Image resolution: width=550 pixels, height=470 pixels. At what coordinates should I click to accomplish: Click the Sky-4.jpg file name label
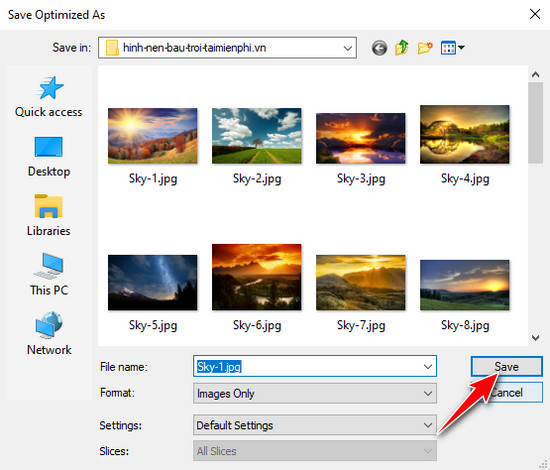[x=465, y=179]
